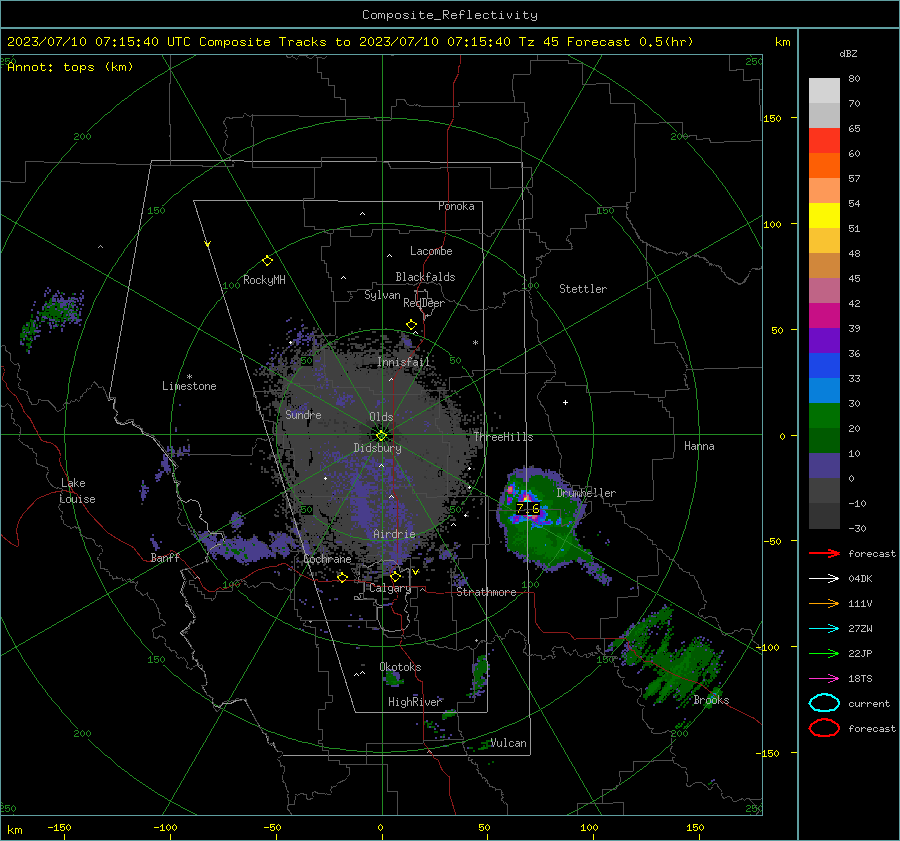The image size is (900, 841).
Task: Pick the purple 36-39 dBZ color swatch
Action: click(824, 341)
